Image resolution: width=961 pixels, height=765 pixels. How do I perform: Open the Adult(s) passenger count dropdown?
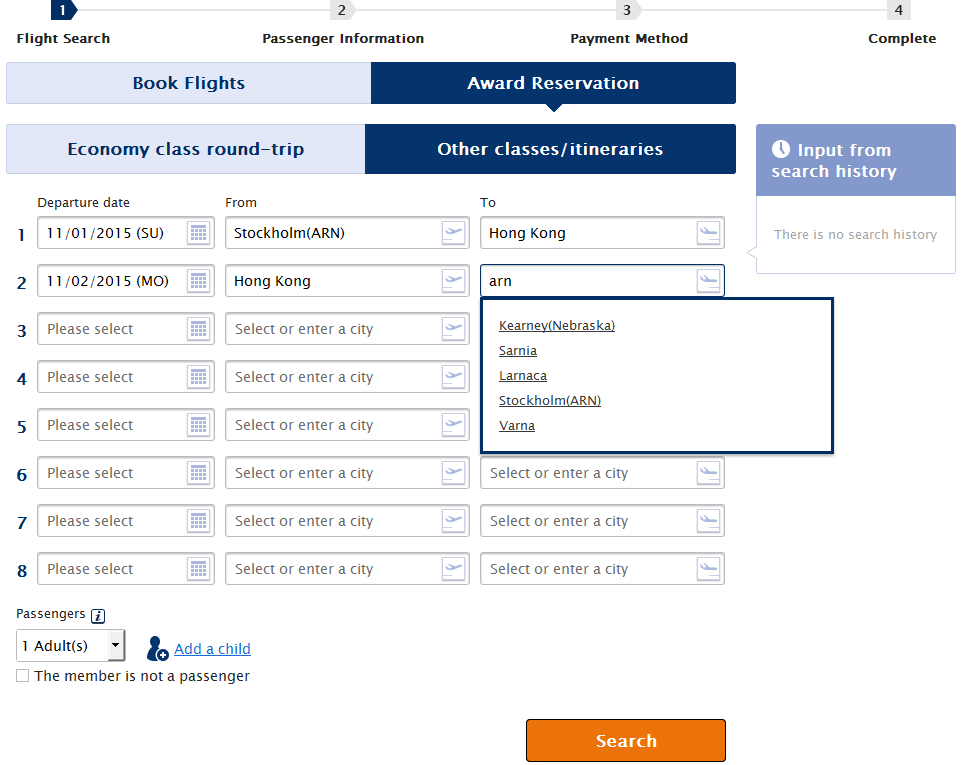click(x=70, y=646)
